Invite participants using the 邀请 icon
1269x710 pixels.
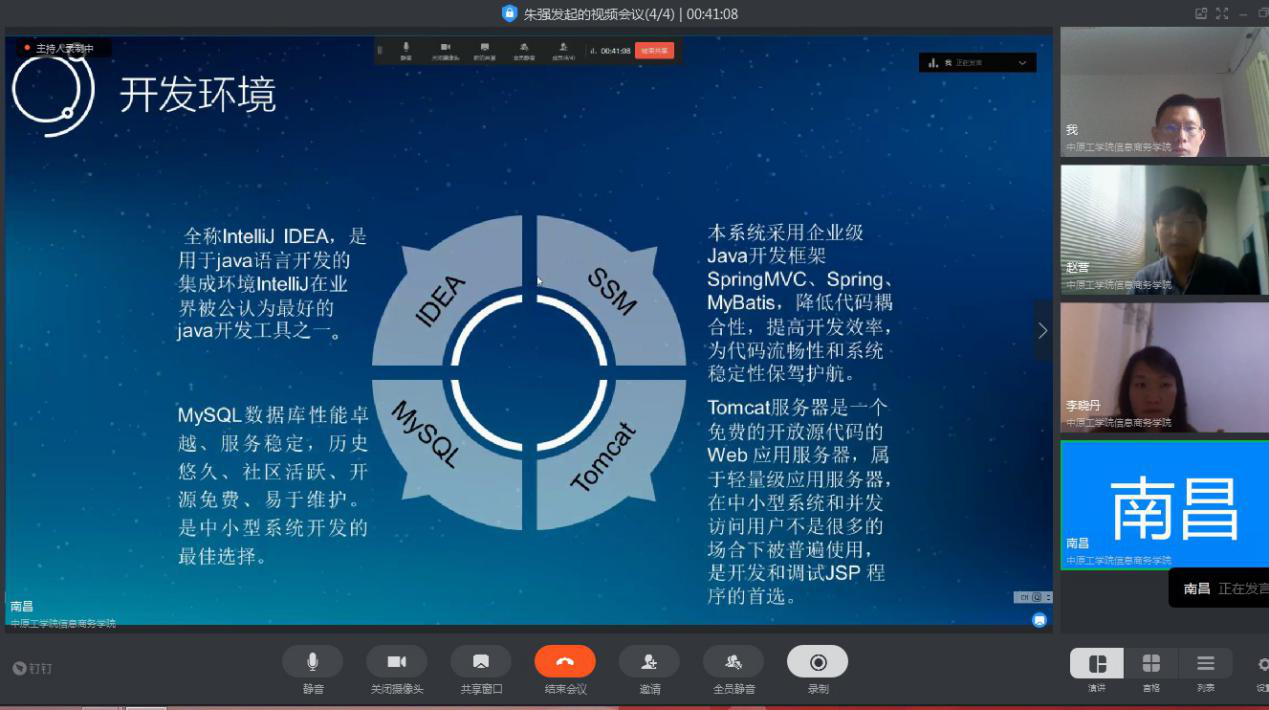[x=649, y=662]
